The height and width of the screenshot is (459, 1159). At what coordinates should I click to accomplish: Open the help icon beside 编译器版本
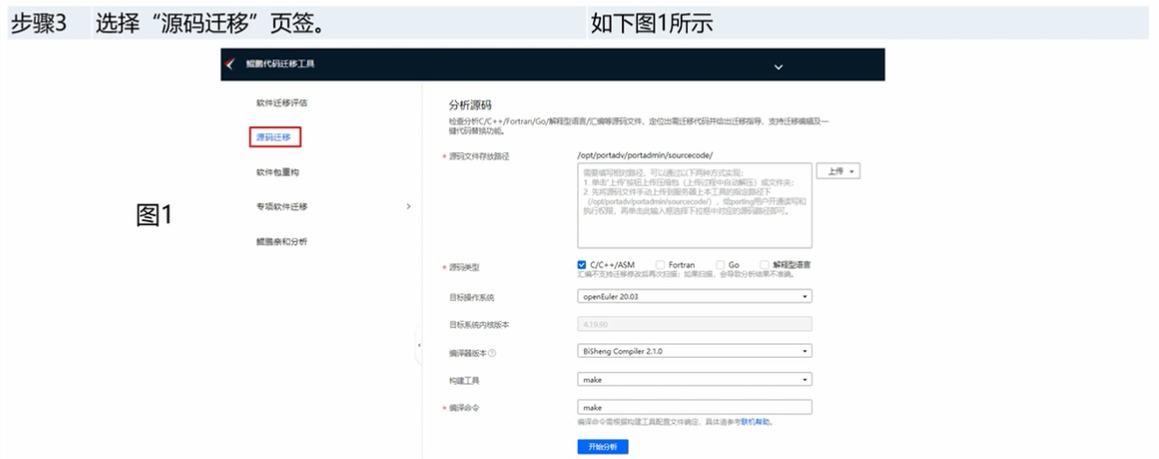(492, 353)
